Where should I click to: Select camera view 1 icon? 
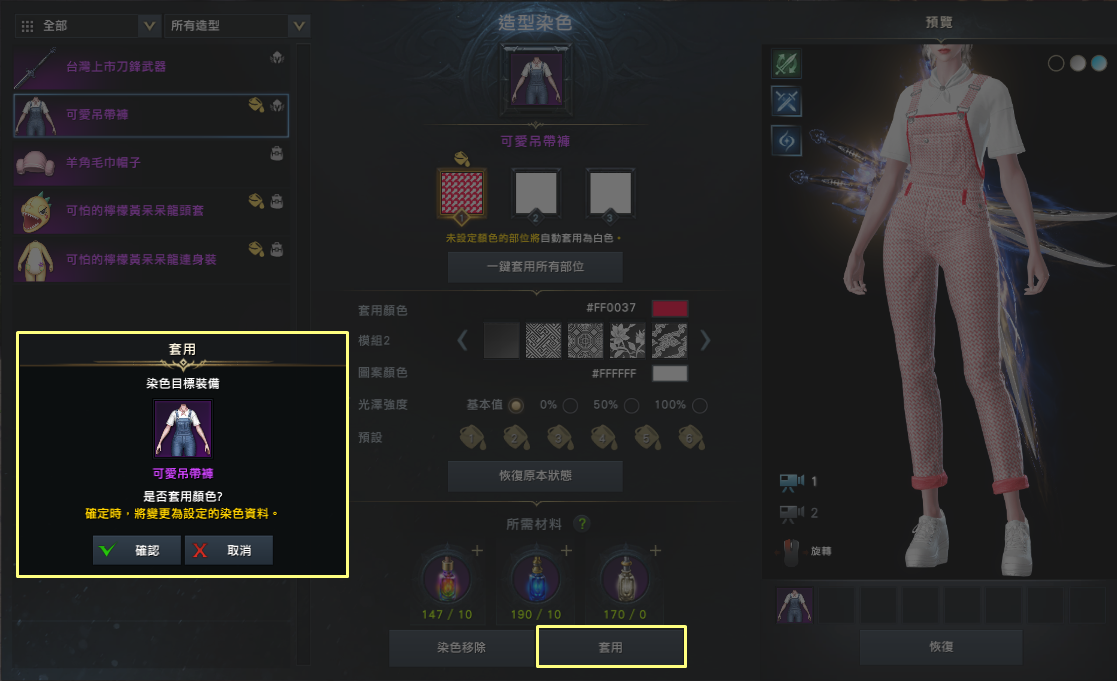pyautogui.click(x=791, y=482)
